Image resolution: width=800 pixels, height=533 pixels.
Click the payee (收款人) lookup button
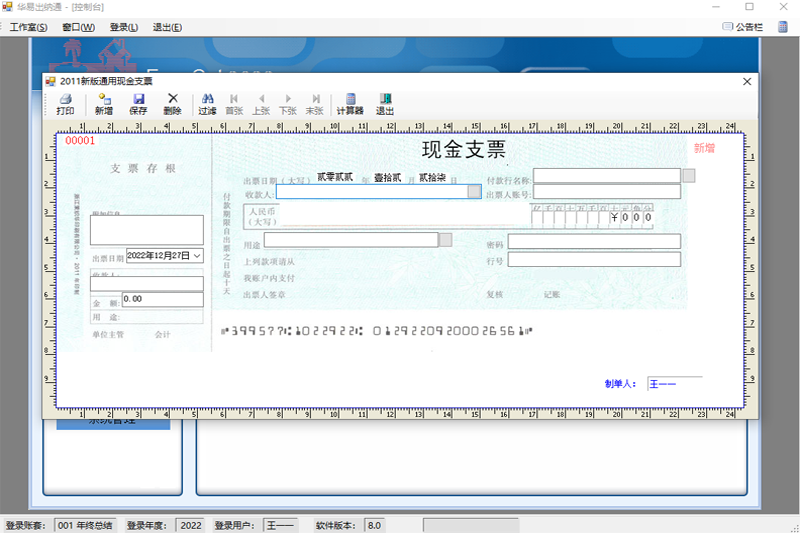coord(474,191)
